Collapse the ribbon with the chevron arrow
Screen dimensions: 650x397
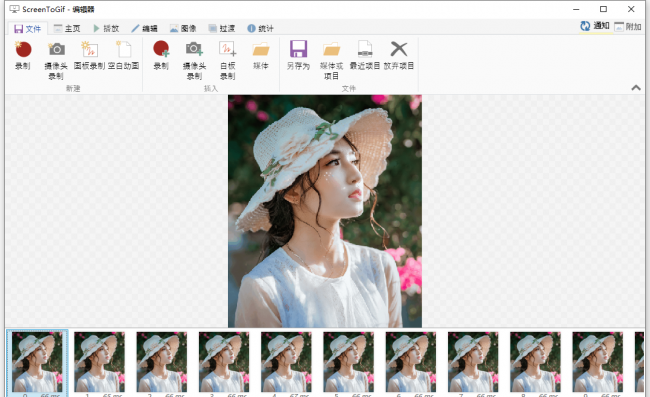click(x=636, y=87)
